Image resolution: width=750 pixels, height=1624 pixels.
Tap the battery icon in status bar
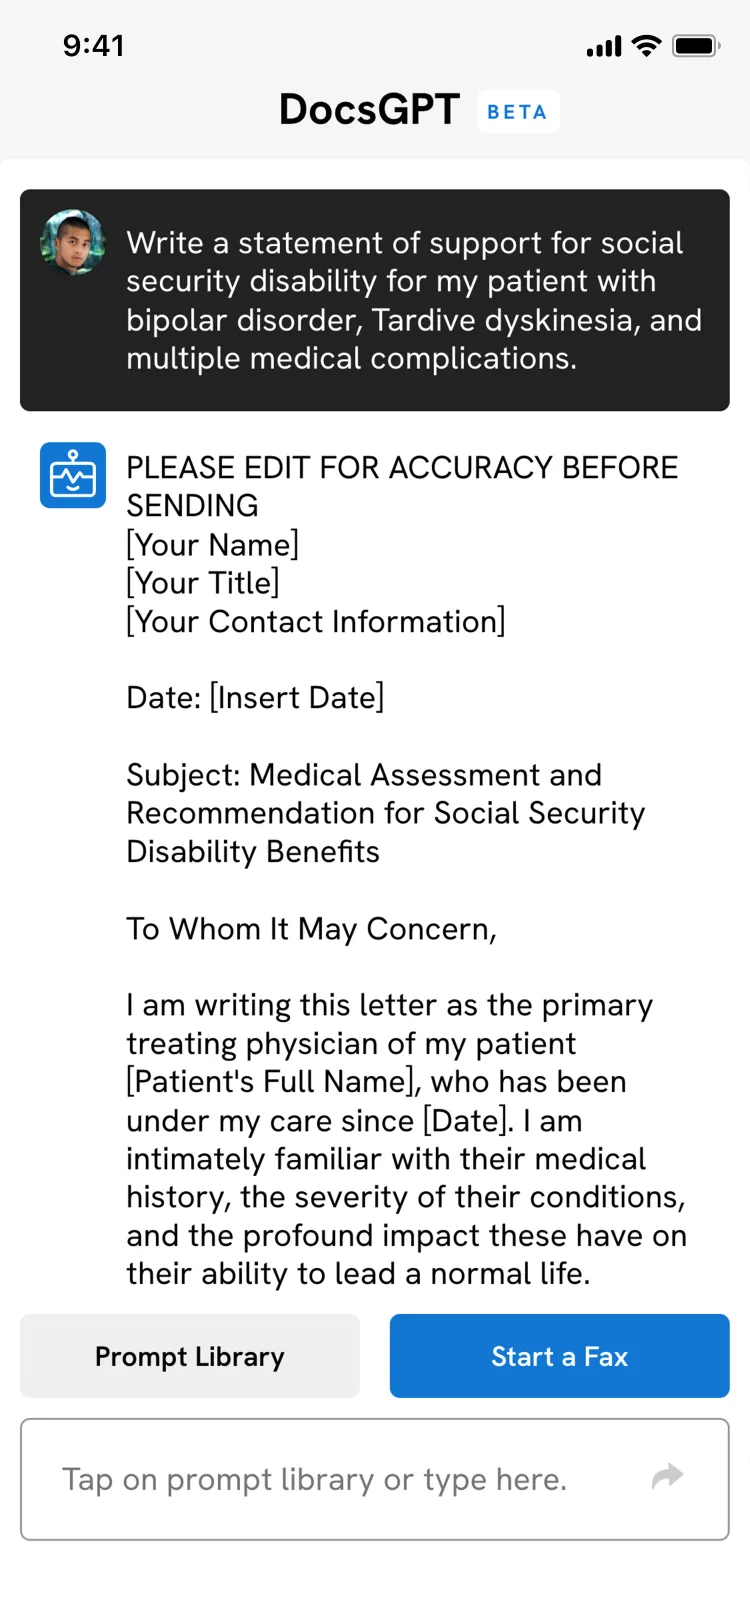pos(696,46)
